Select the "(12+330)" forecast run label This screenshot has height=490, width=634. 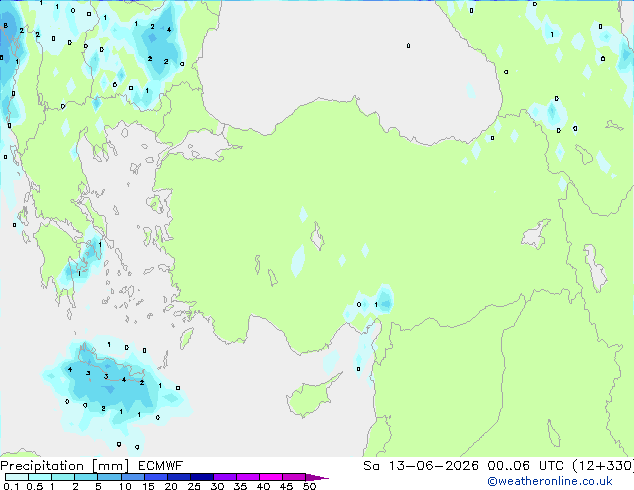click(603, 466)
